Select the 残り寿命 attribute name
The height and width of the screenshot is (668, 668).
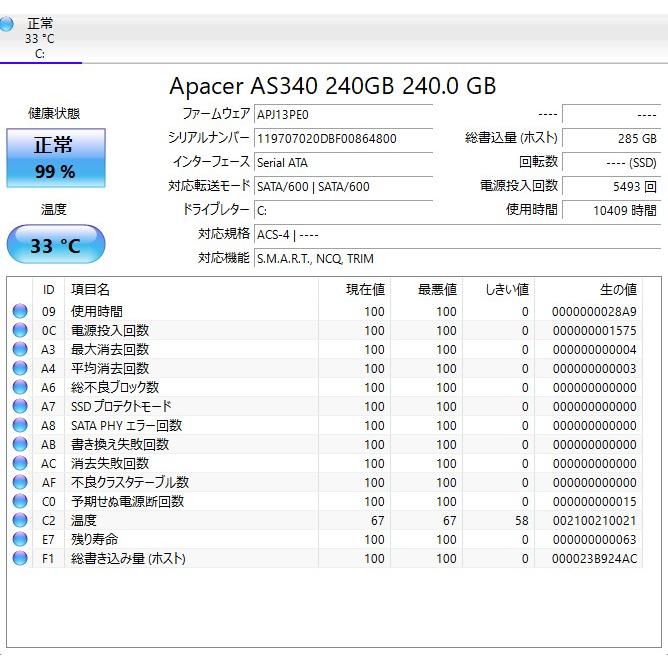pyautogui.click(x=94, y=539)
